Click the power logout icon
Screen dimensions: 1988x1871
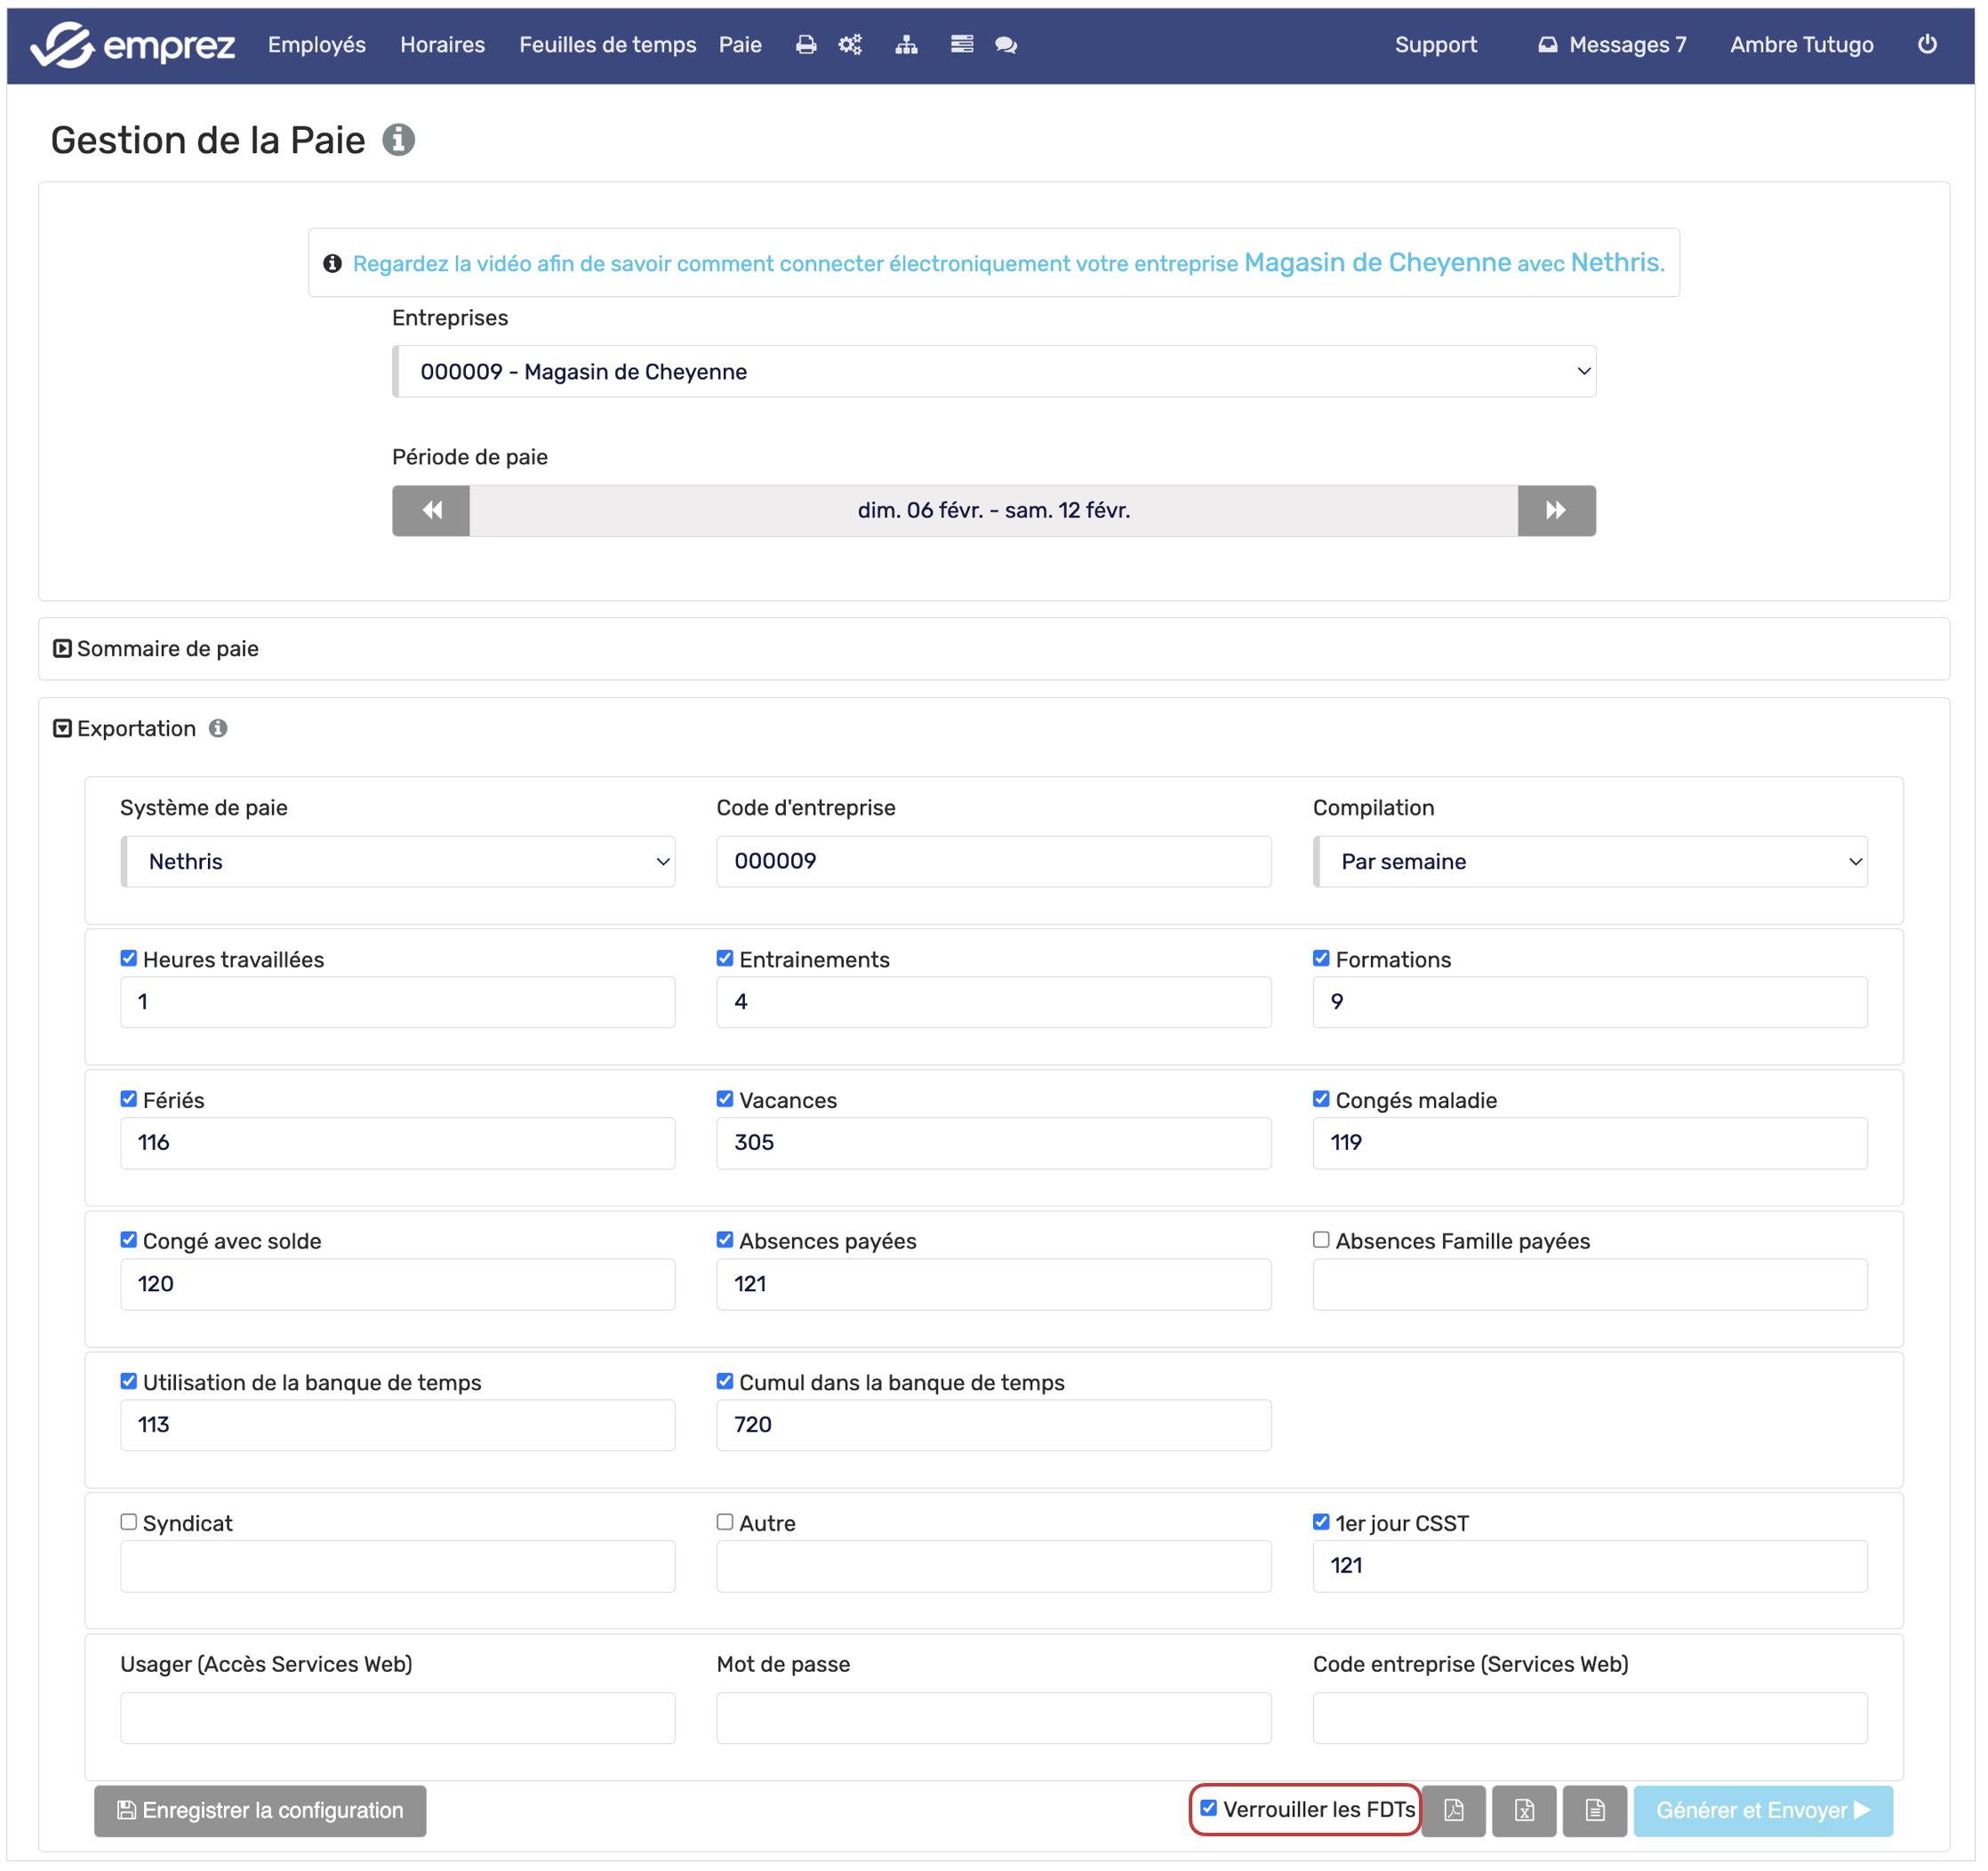tap(1927, 45)
